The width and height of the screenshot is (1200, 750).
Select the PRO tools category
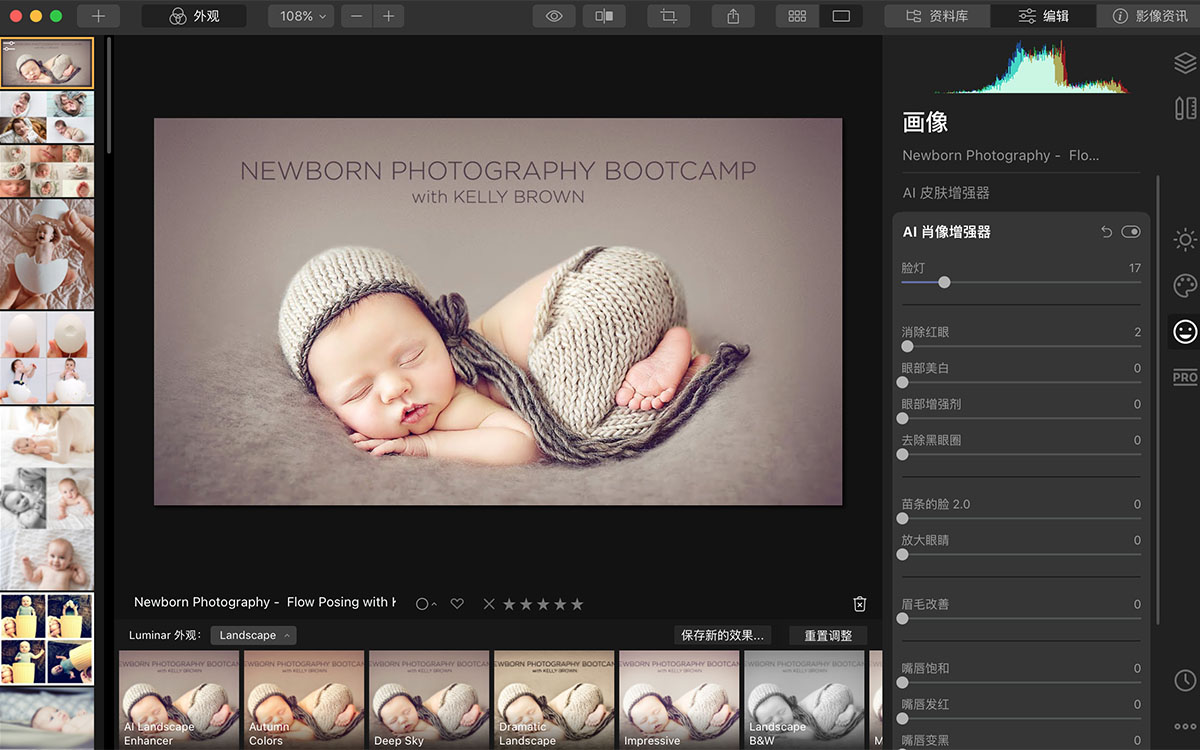(x=1185, y=377)
